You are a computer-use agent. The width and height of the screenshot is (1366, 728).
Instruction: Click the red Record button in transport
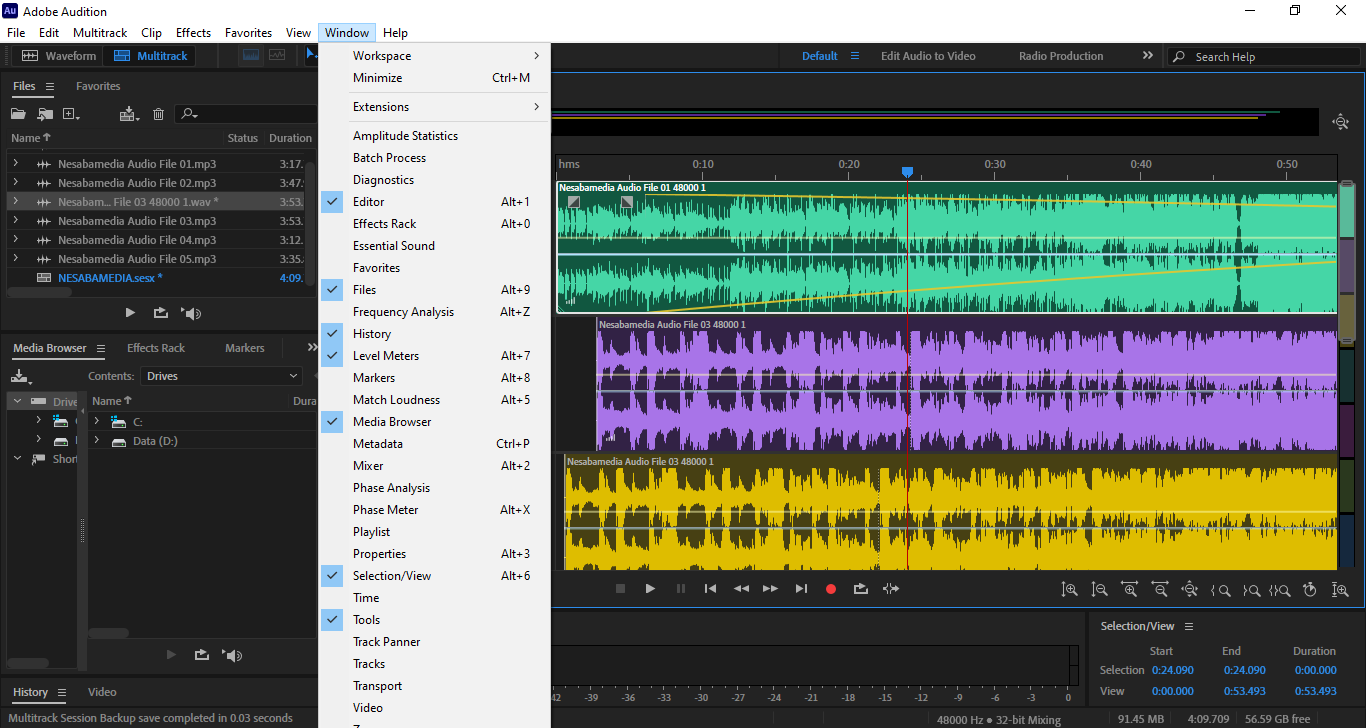click(x=830, y=589)
